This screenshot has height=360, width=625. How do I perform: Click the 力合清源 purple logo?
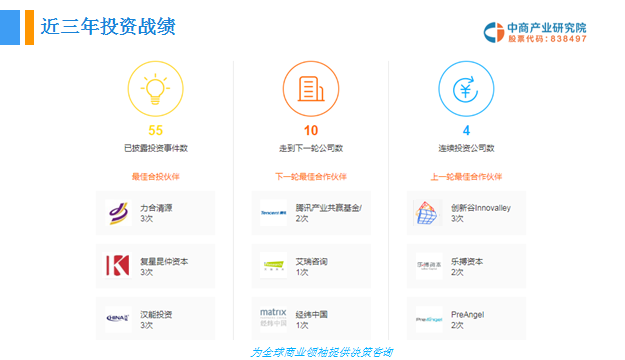(118, 213)
